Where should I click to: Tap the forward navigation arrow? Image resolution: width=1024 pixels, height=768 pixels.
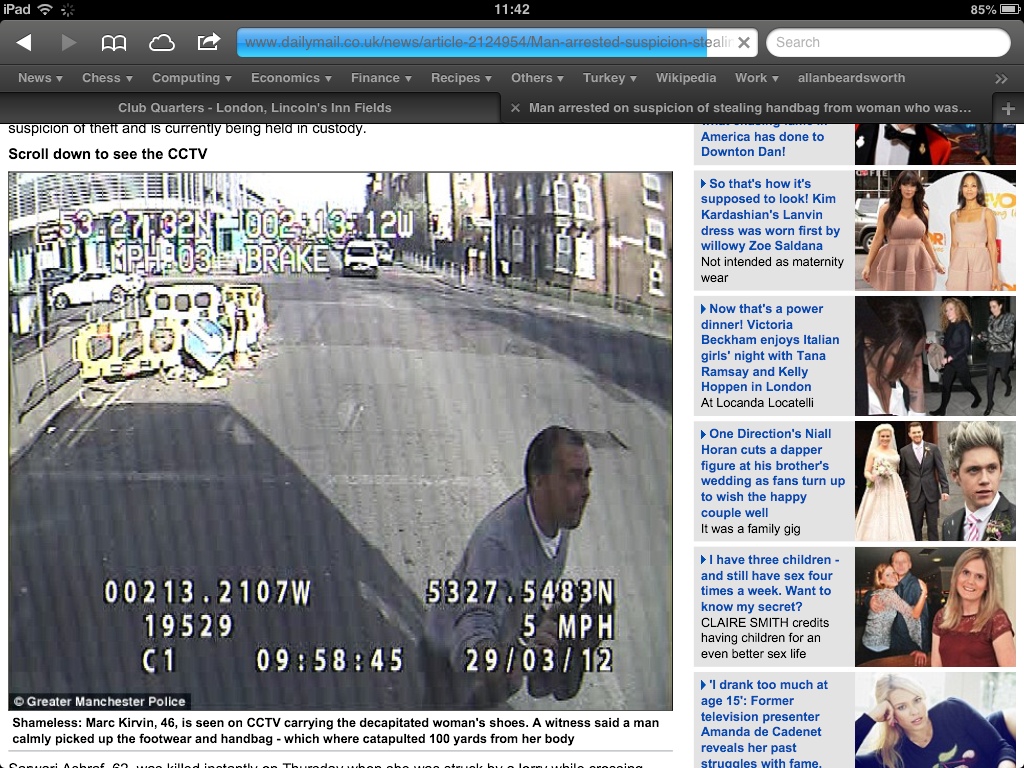(x=69, y=42)
